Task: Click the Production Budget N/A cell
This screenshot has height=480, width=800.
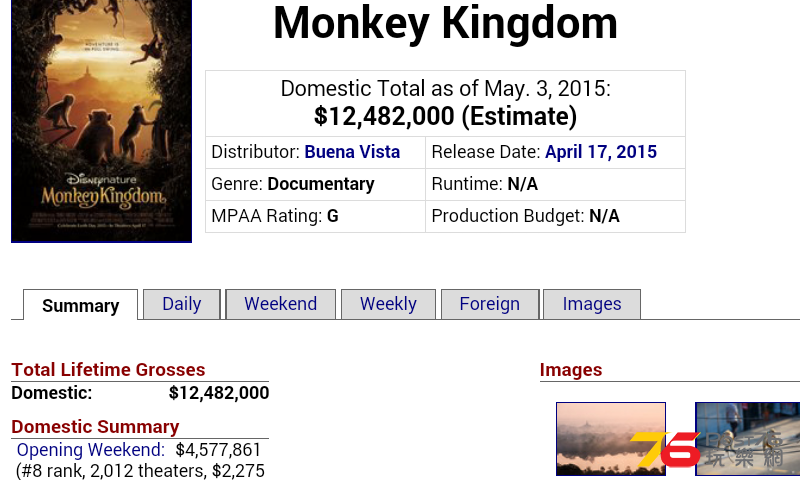Action: click(555, 216)
